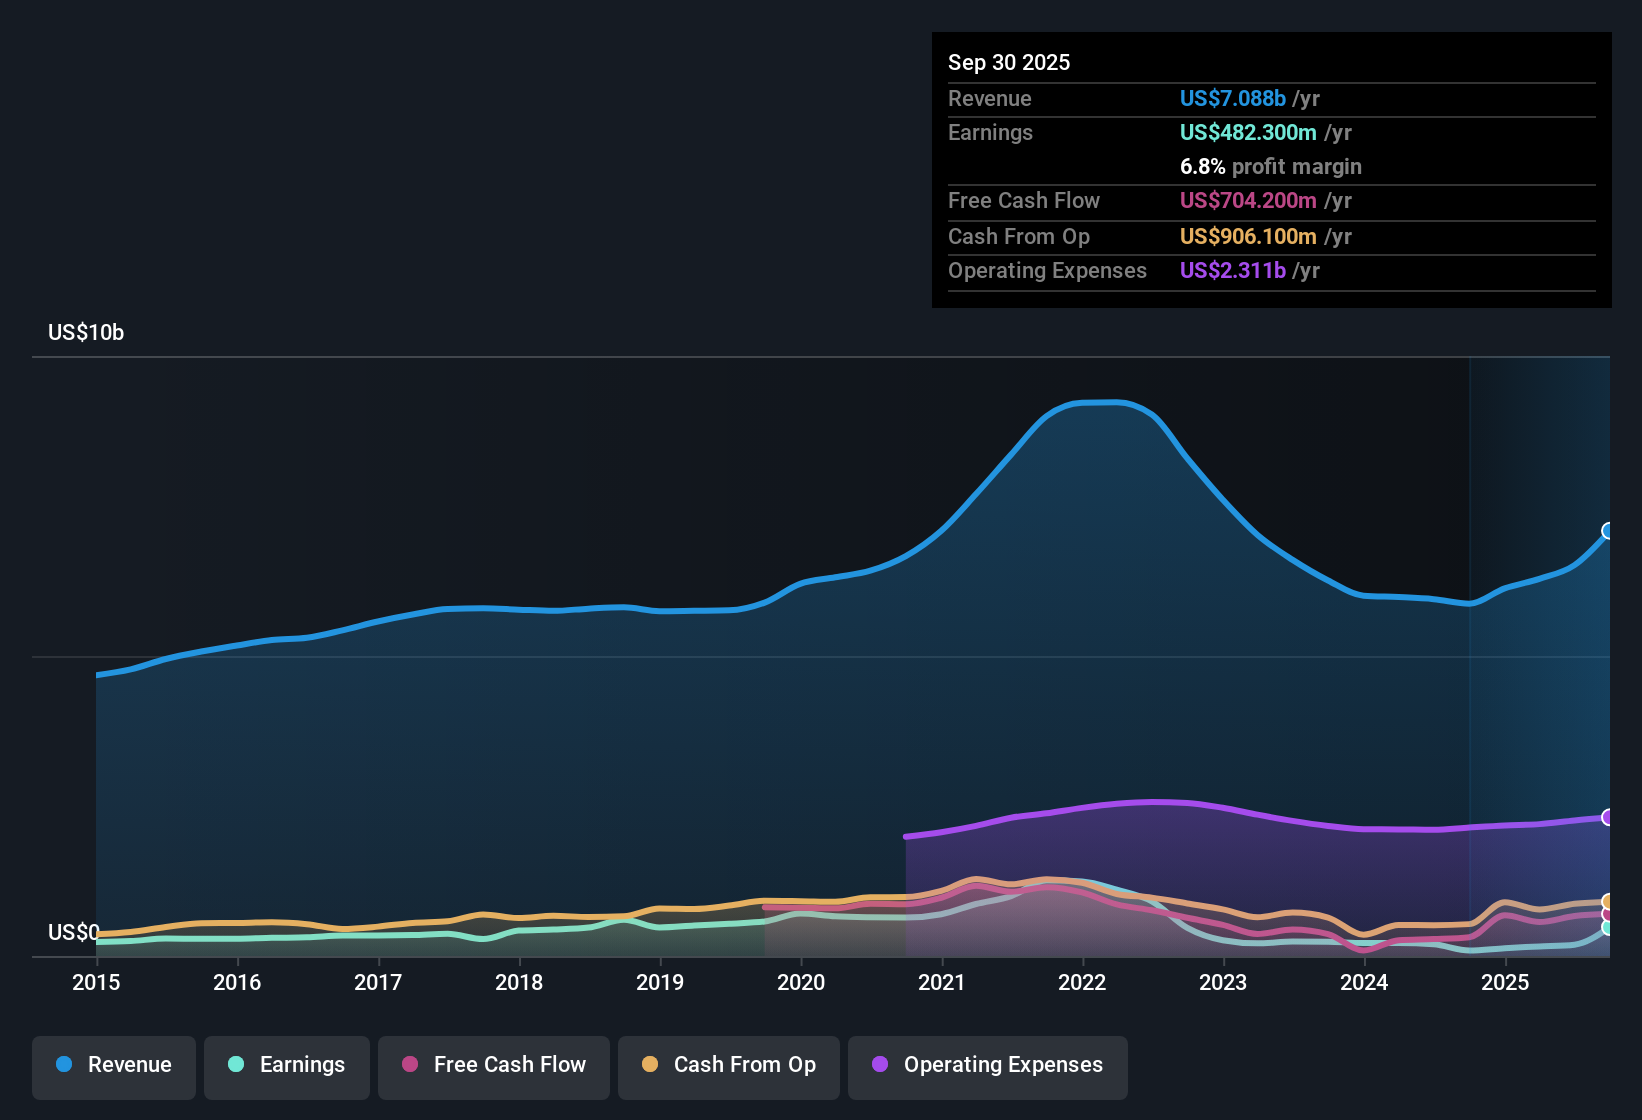The width and height of the screenshot is (1642, 1120).
Task: Click the 2020 x-axis label
Action: (x=801, y=983)
